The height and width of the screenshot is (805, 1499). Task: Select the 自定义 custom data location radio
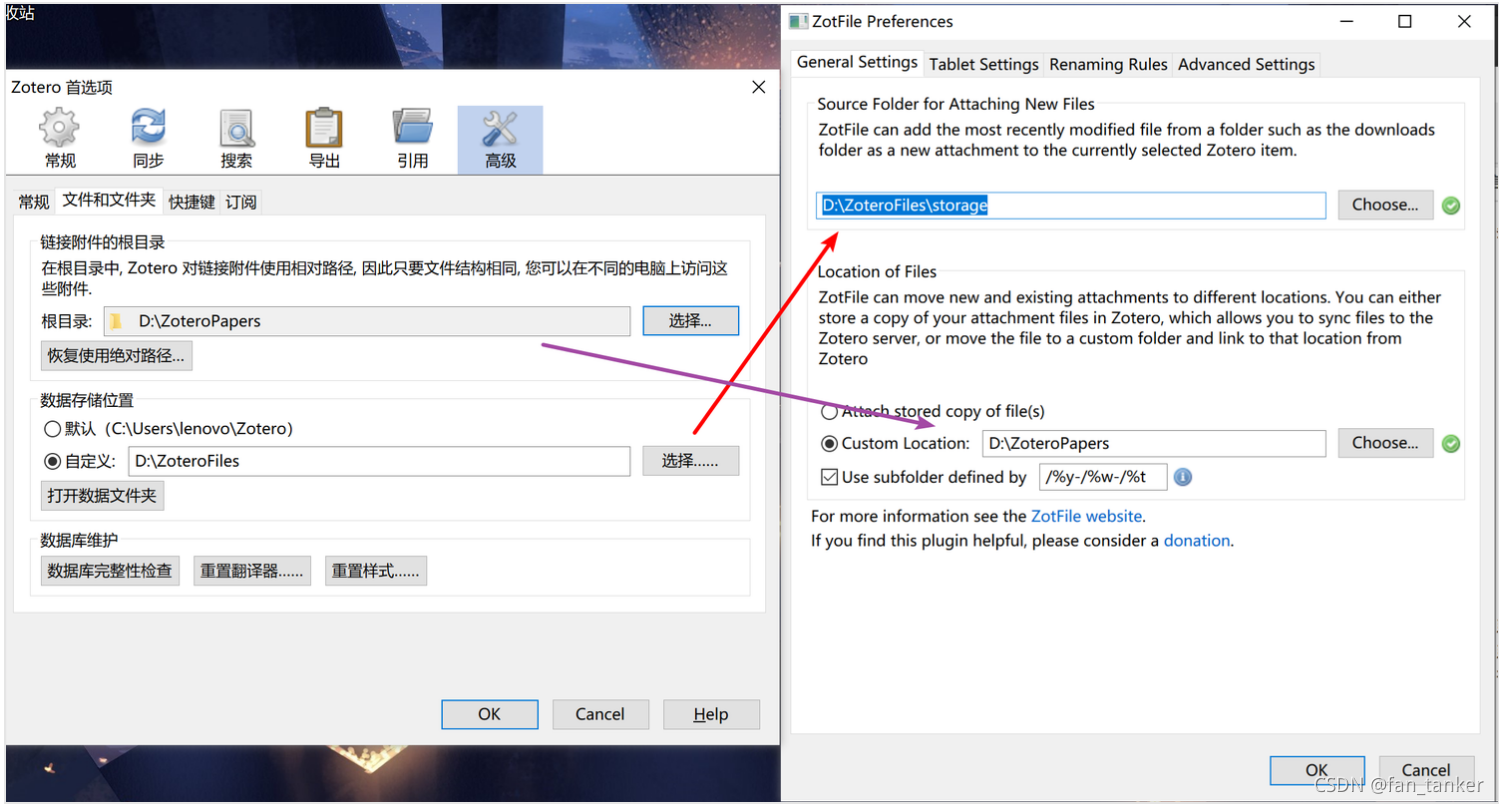(52, 461)
